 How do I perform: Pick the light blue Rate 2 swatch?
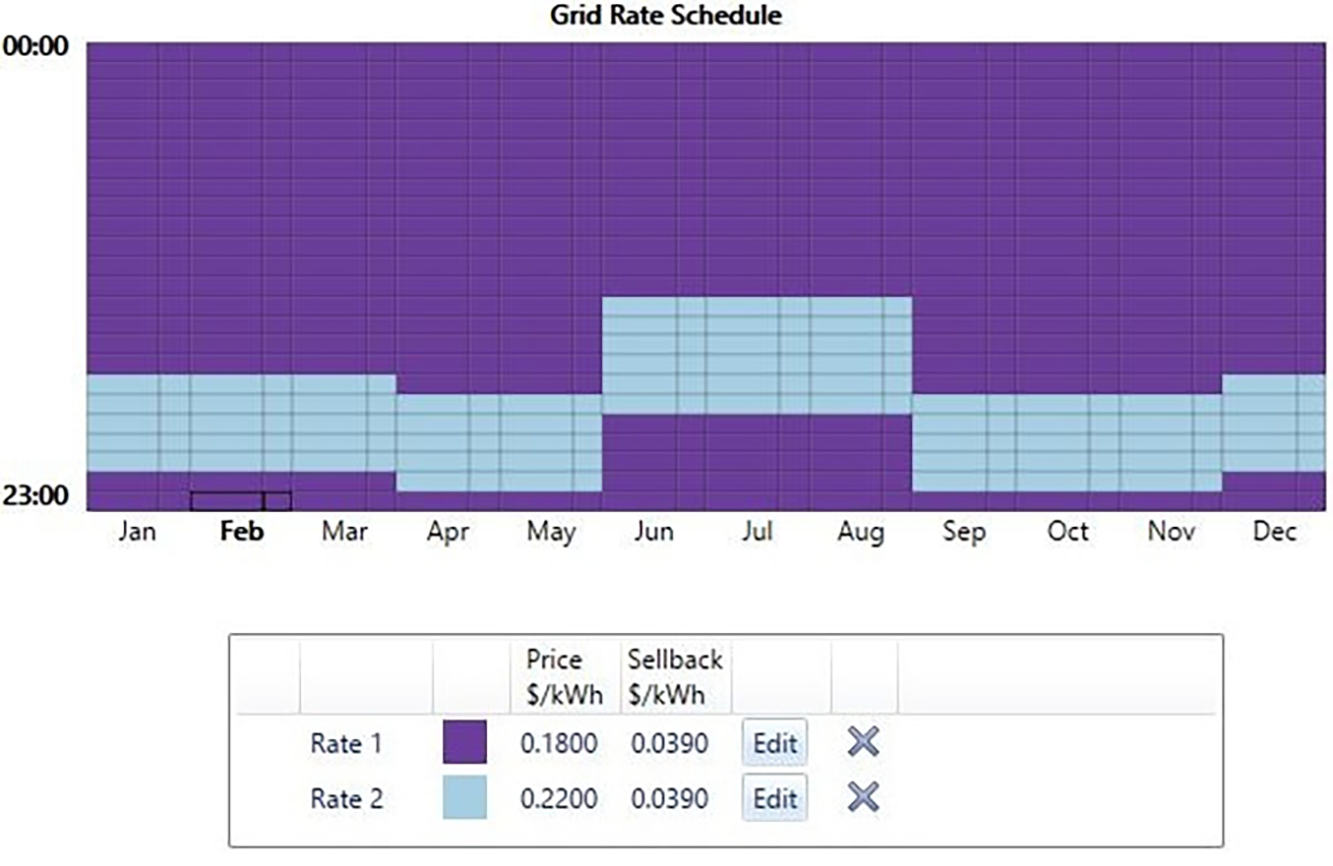[x=464, y=798]
